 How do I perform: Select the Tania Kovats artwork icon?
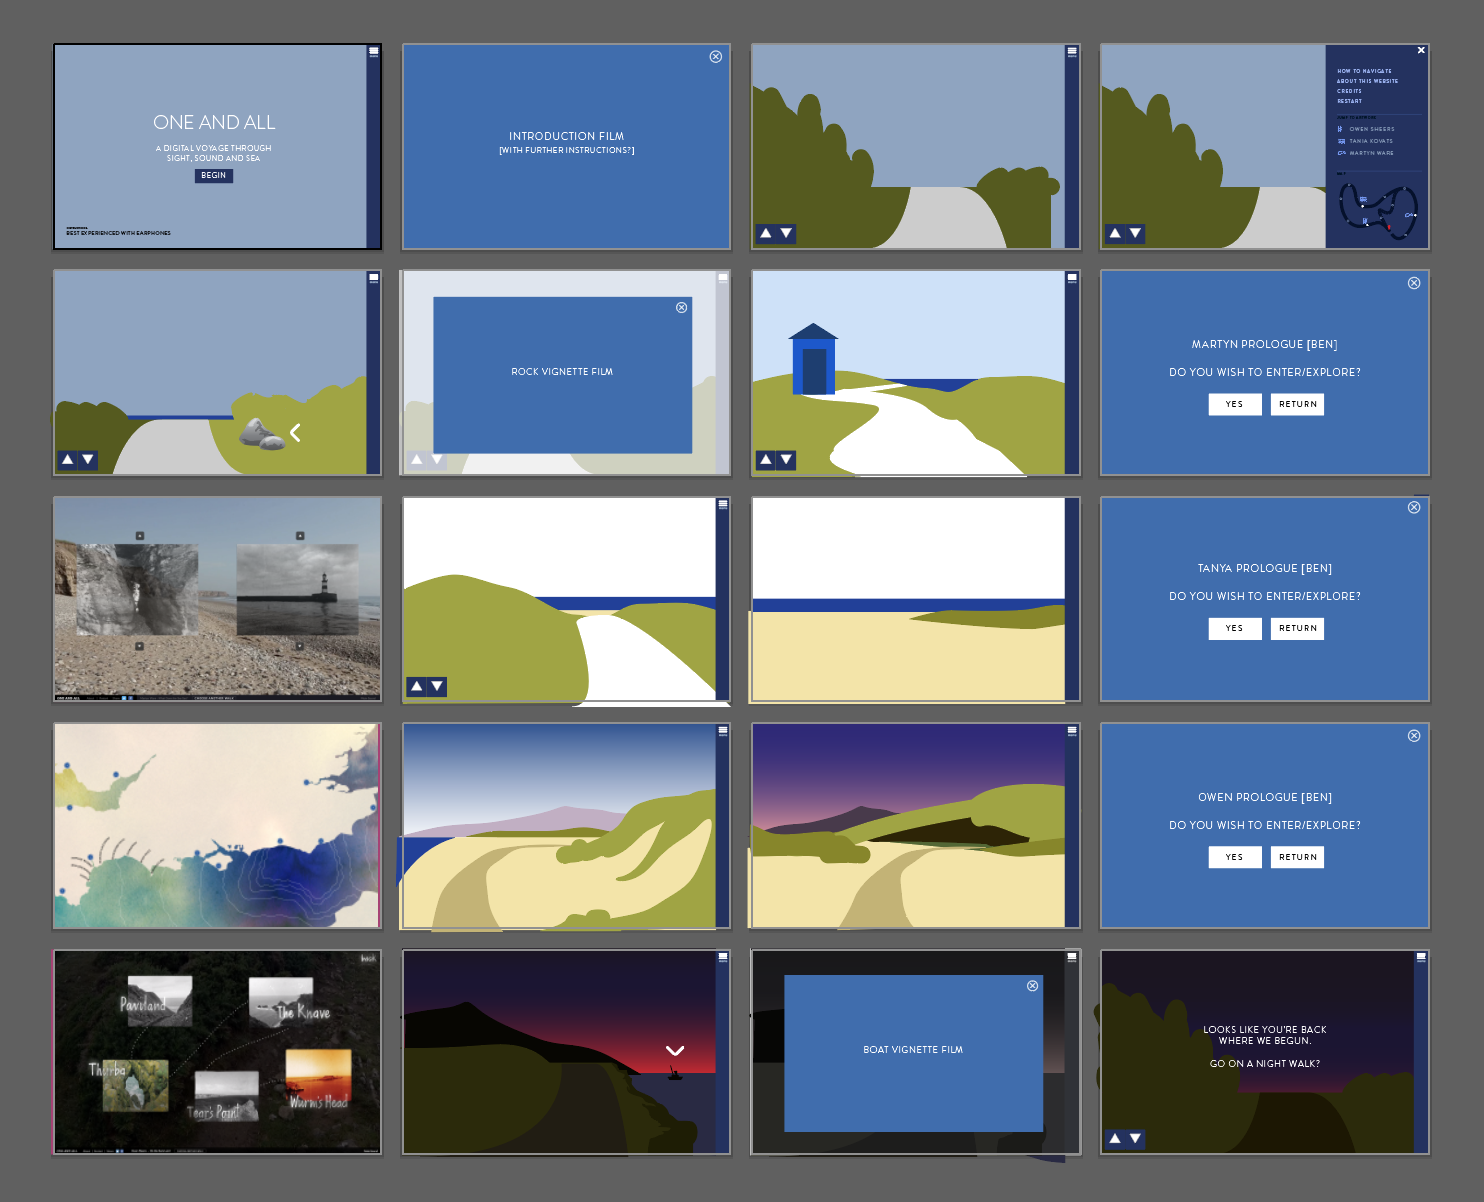pos(1341,141)
